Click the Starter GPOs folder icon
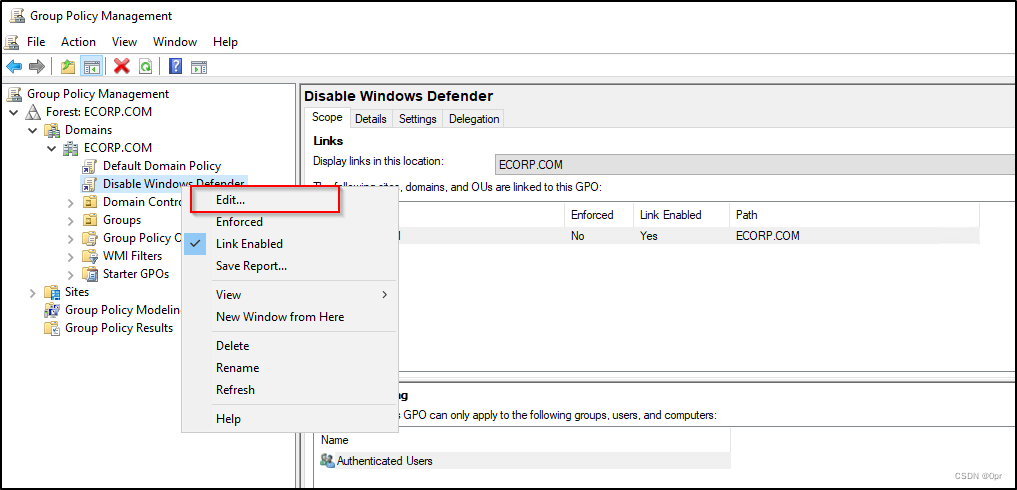The width and height of the screenshot is (1017, 490). 90,274
